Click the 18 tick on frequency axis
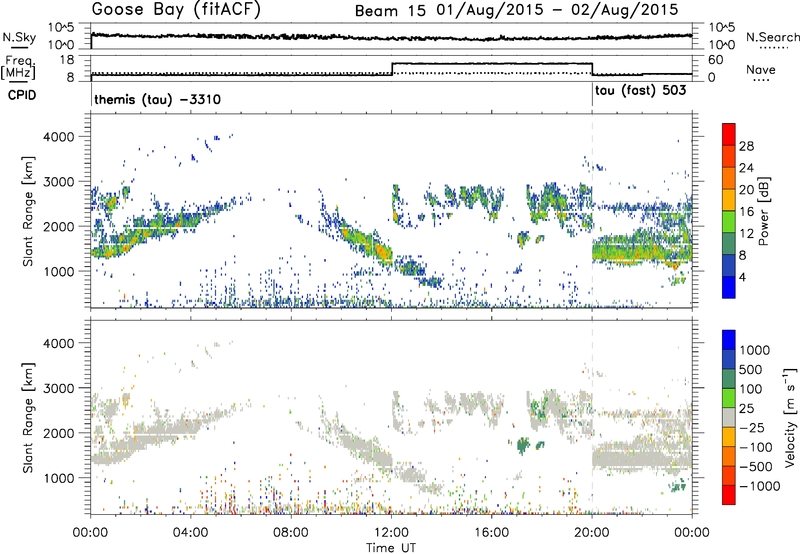 (67, 60)
